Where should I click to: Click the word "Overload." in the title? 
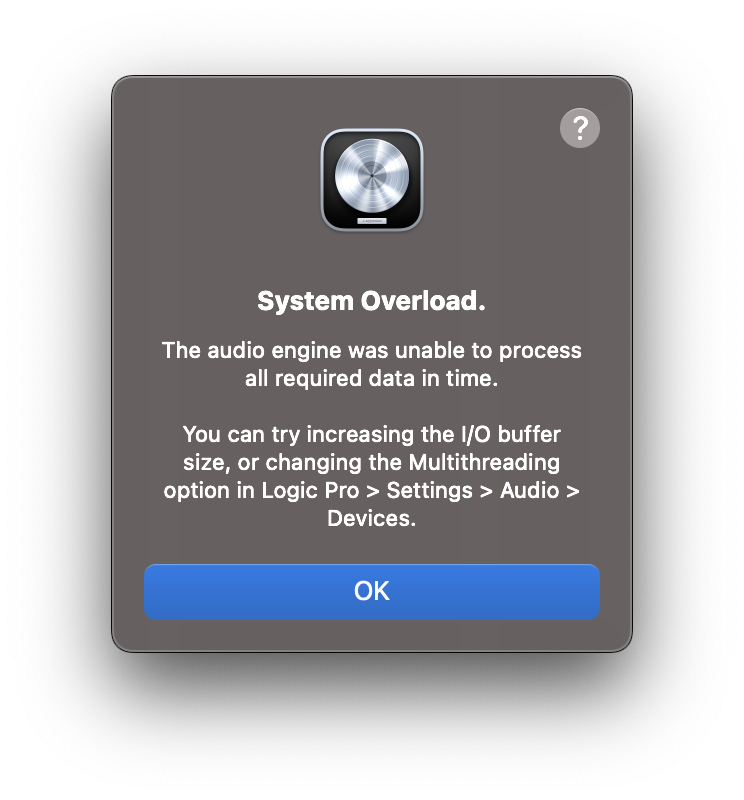point(424,301)
